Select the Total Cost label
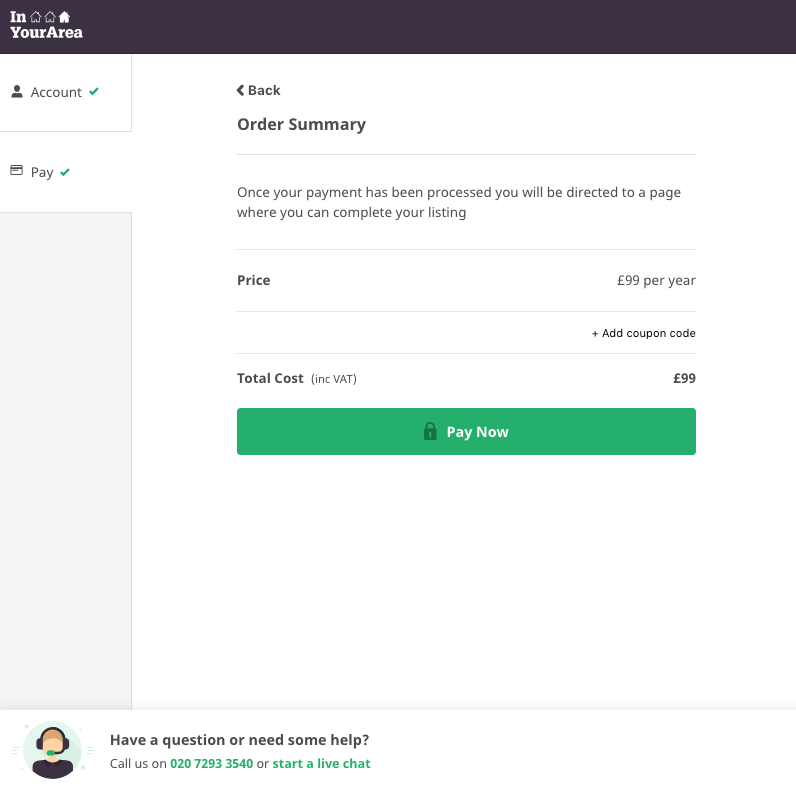The image size is (796, 790). (x=270, y=378)
